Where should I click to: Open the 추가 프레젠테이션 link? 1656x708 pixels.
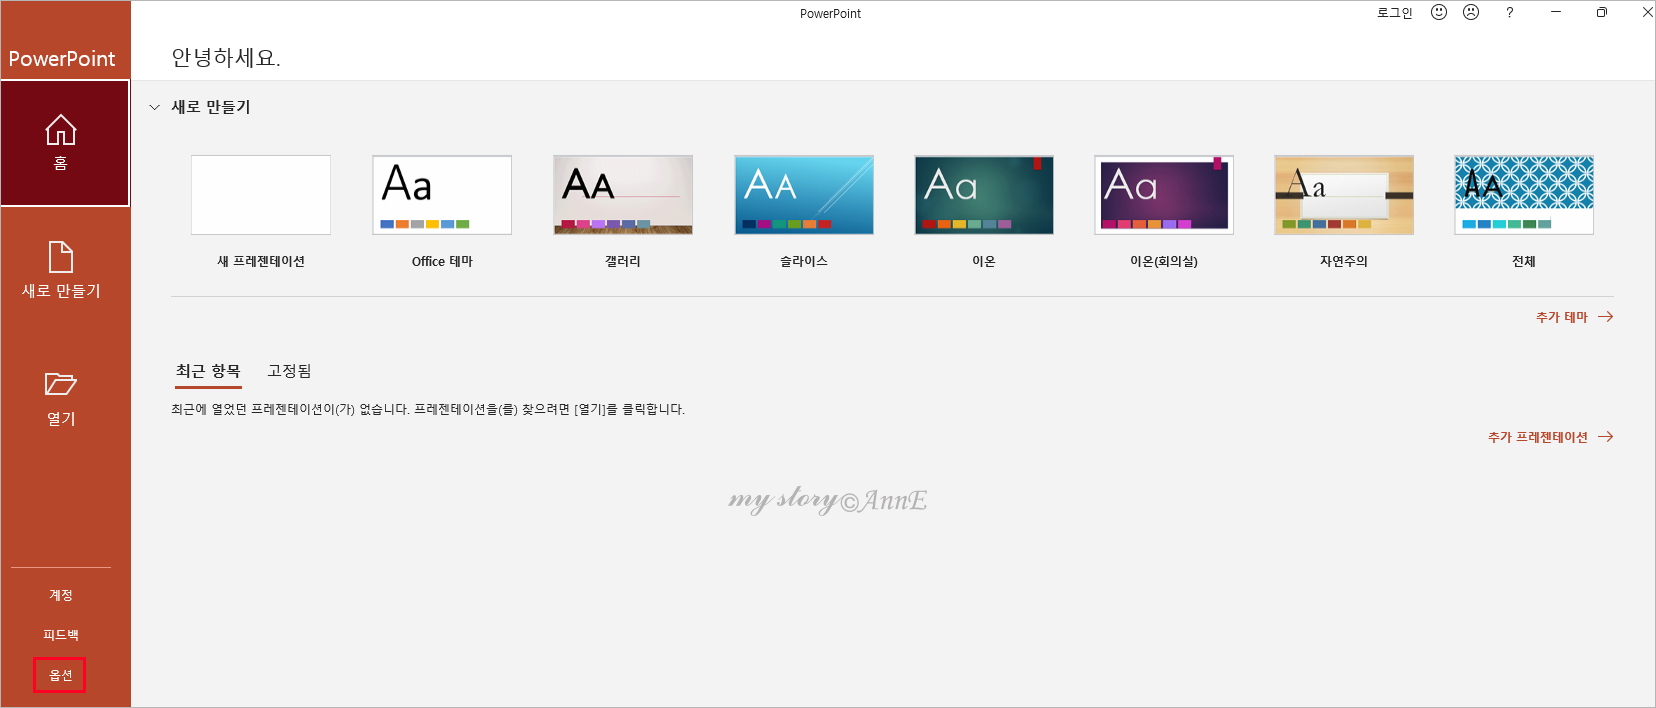(x=1550, y=437)
